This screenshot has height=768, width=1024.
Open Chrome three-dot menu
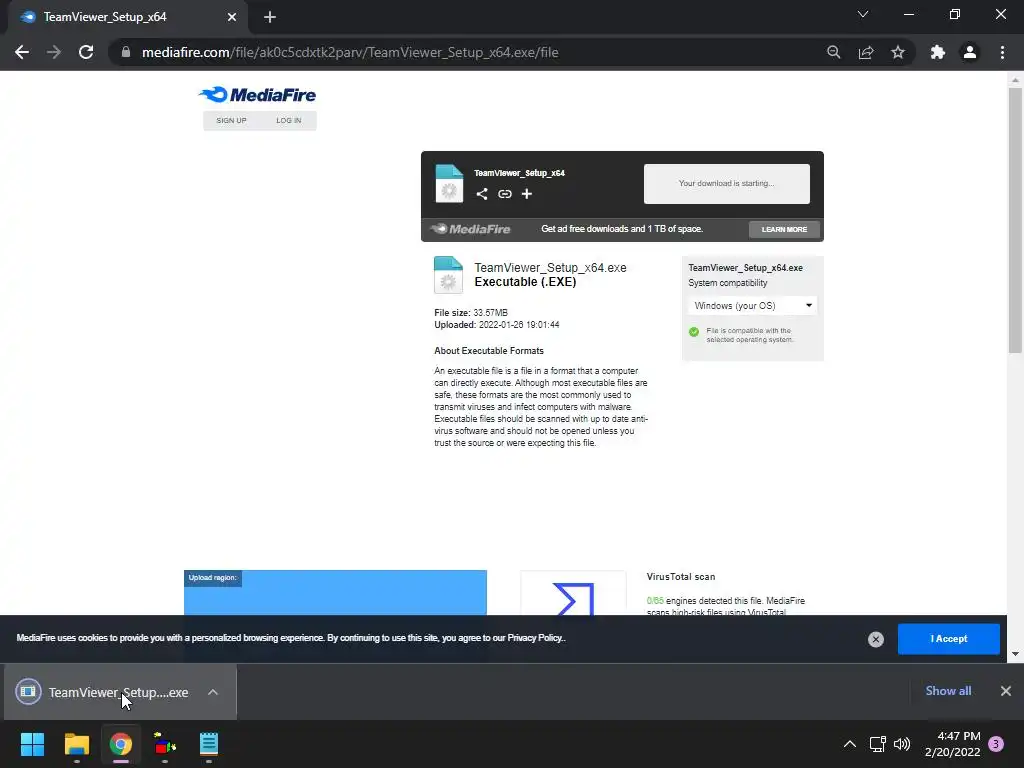pyautogui.click(x=1002, y=52)
